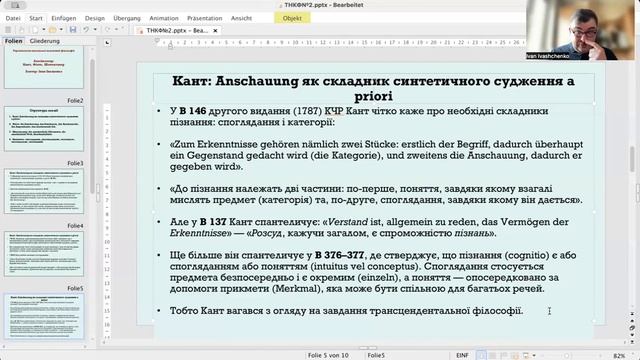Open the Ansicht tab
640x360 pixels.
pyautogui.click(x=241, y=18)
